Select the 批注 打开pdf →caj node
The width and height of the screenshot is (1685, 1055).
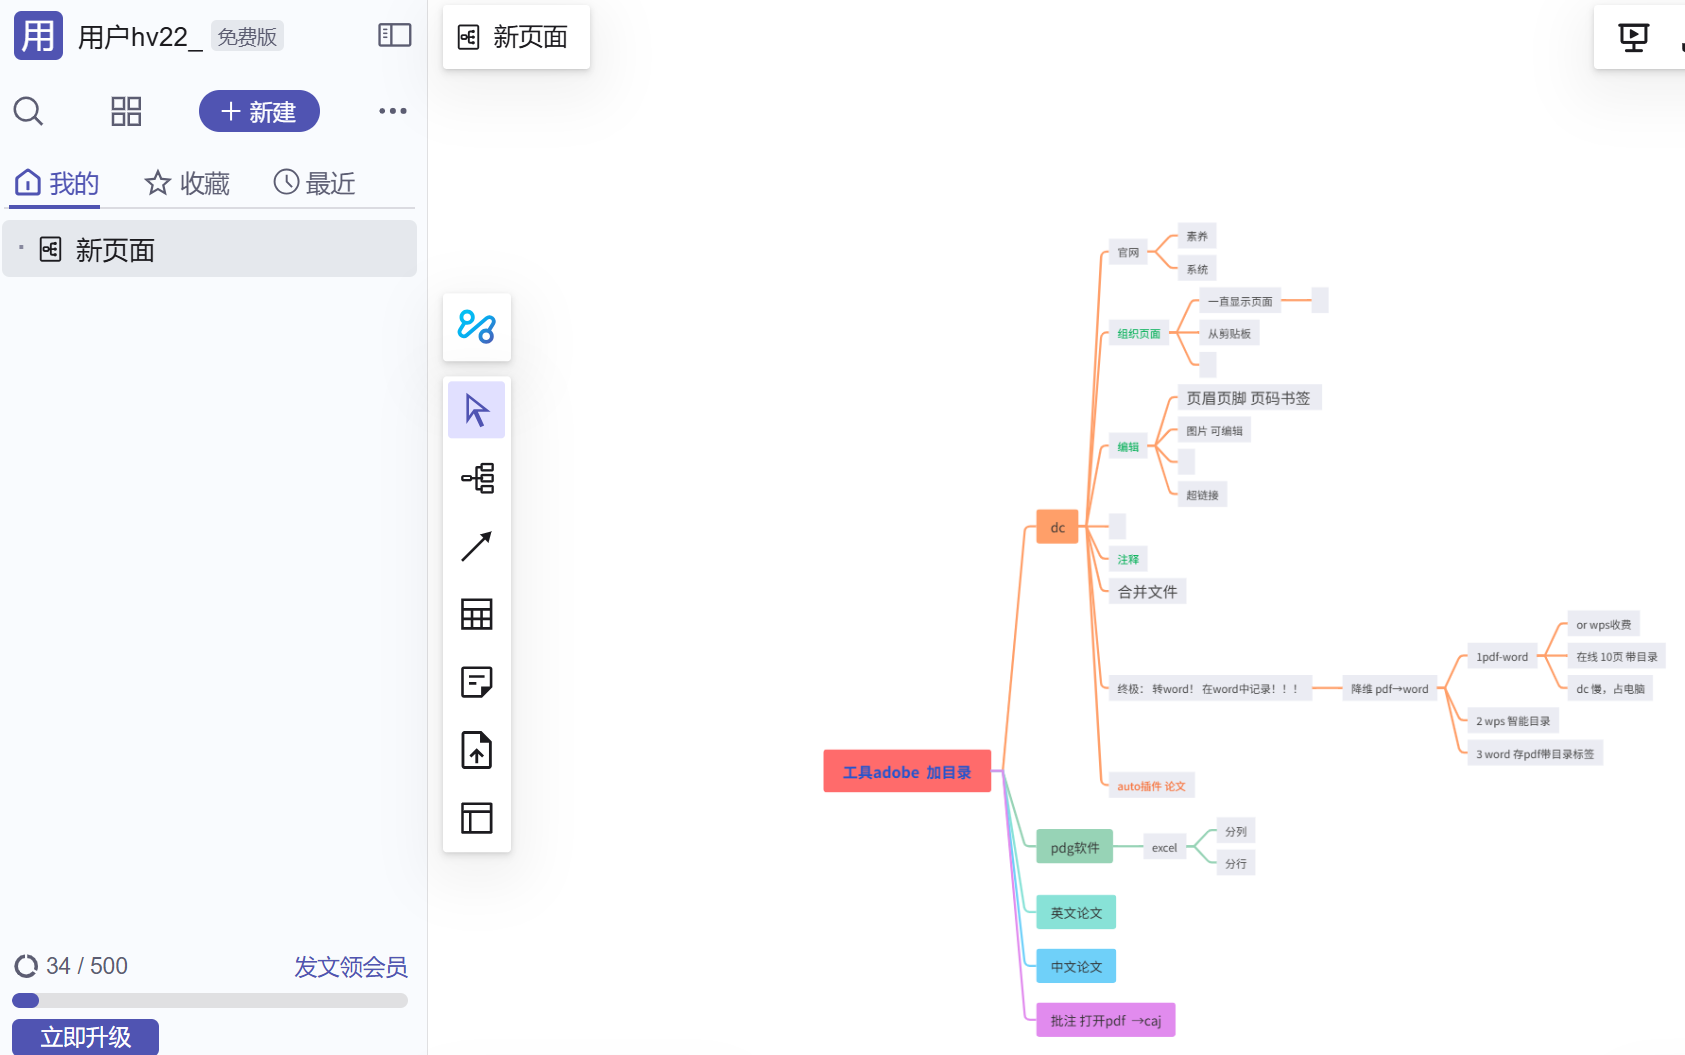pos(1106,1020)
